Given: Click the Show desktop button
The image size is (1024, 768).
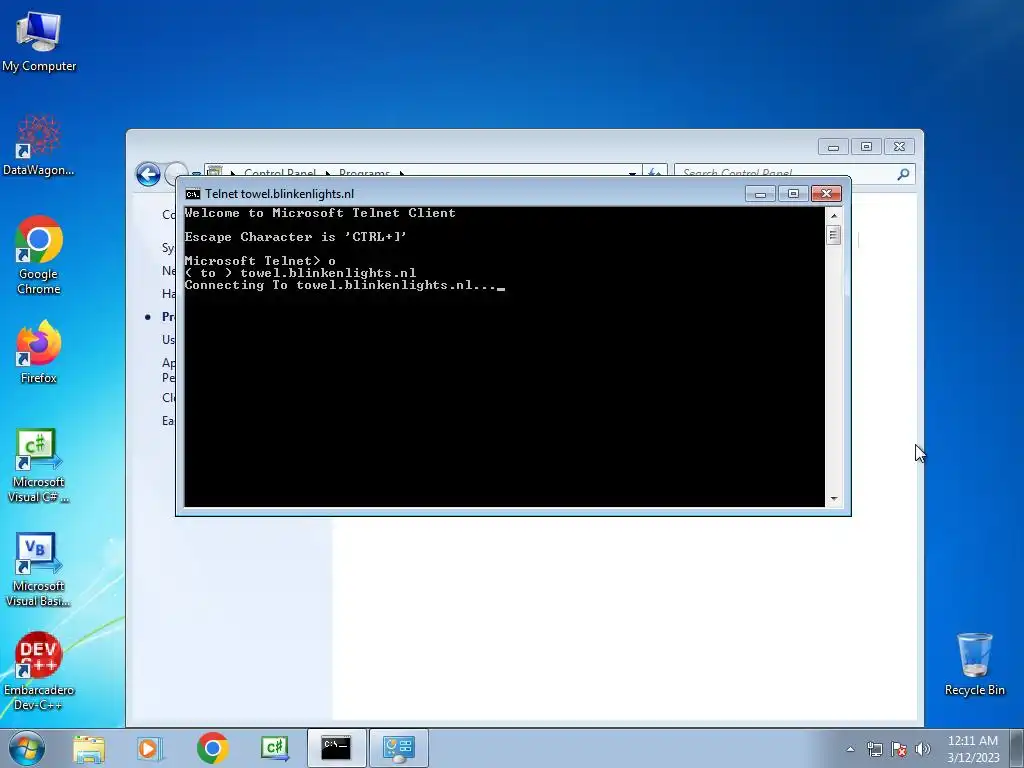Looking at the screenshot, I should [1017, 748].
